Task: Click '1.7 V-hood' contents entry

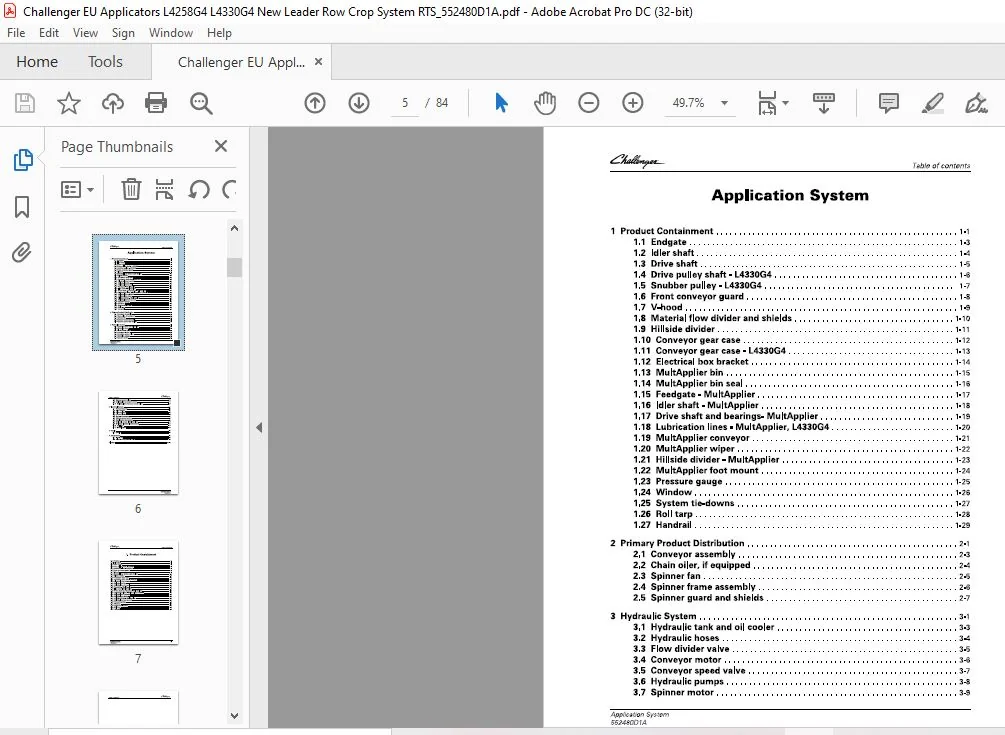Action: (801, 307)
